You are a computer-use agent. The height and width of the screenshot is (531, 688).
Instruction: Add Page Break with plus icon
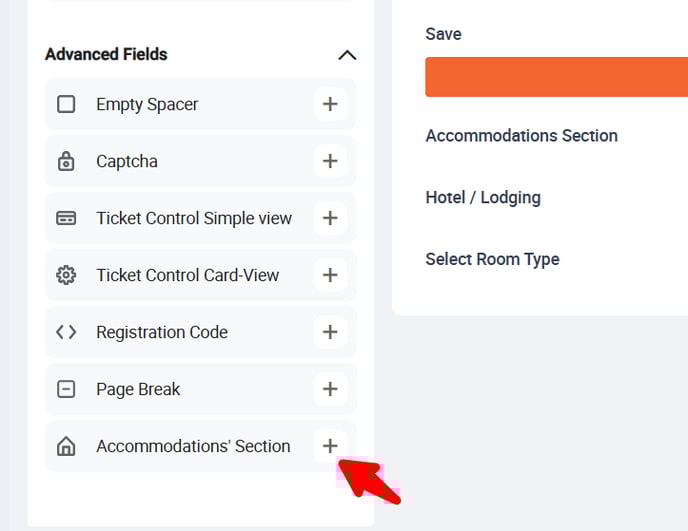pos(330,389)
